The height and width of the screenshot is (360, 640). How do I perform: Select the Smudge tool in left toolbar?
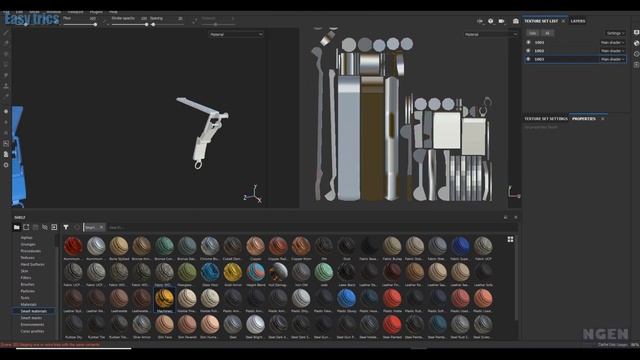6,75
